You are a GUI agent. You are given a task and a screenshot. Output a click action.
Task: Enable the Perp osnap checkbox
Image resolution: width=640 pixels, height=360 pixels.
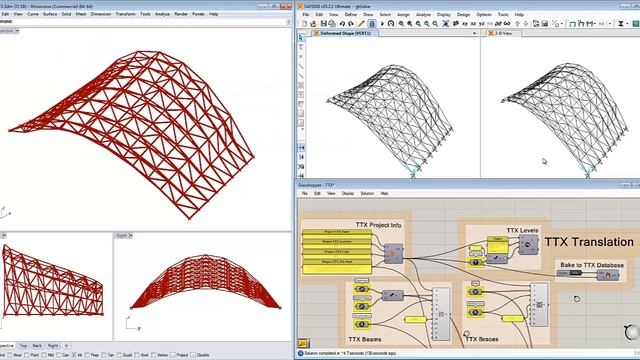click(87, 355)
